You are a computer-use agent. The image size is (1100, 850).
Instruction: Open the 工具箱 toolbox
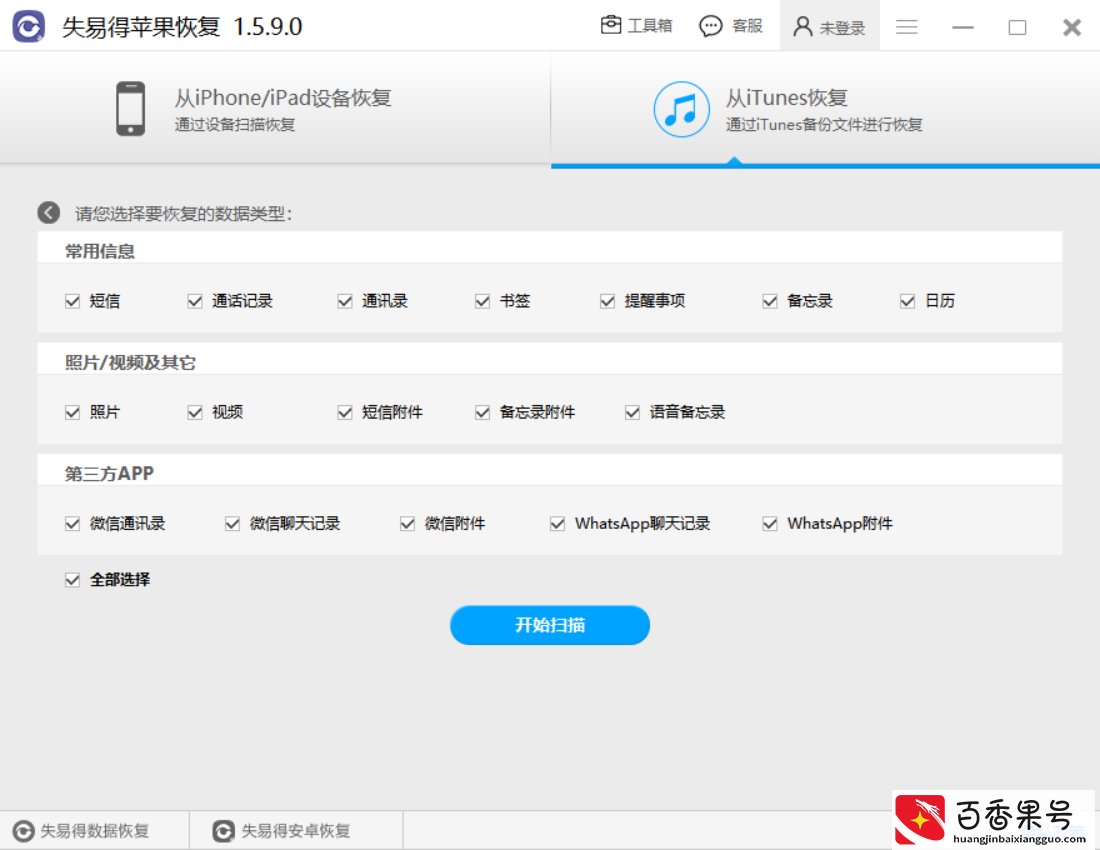coord(636,26)
